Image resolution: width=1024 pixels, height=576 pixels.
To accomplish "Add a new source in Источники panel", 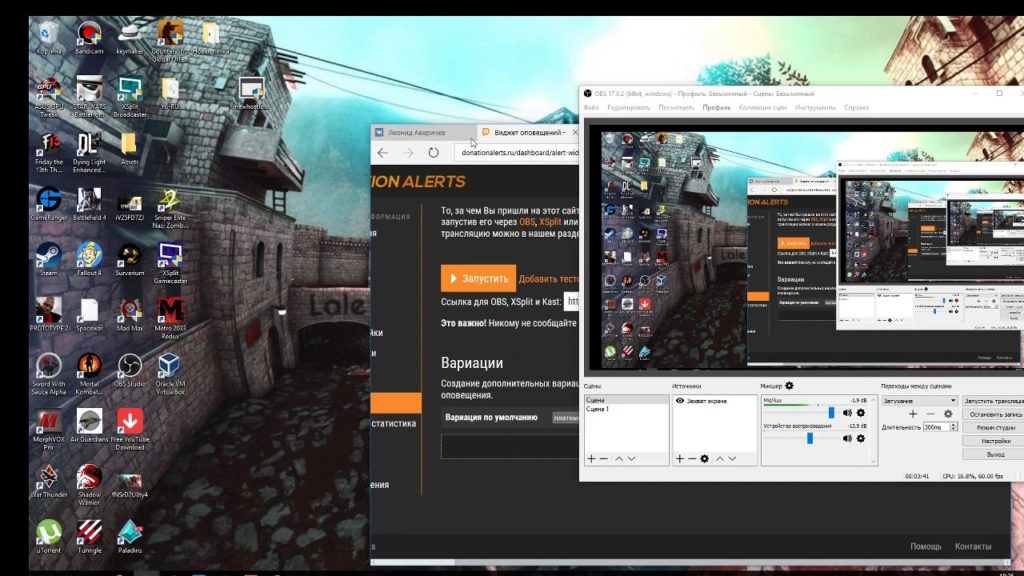I will point(679,459).
